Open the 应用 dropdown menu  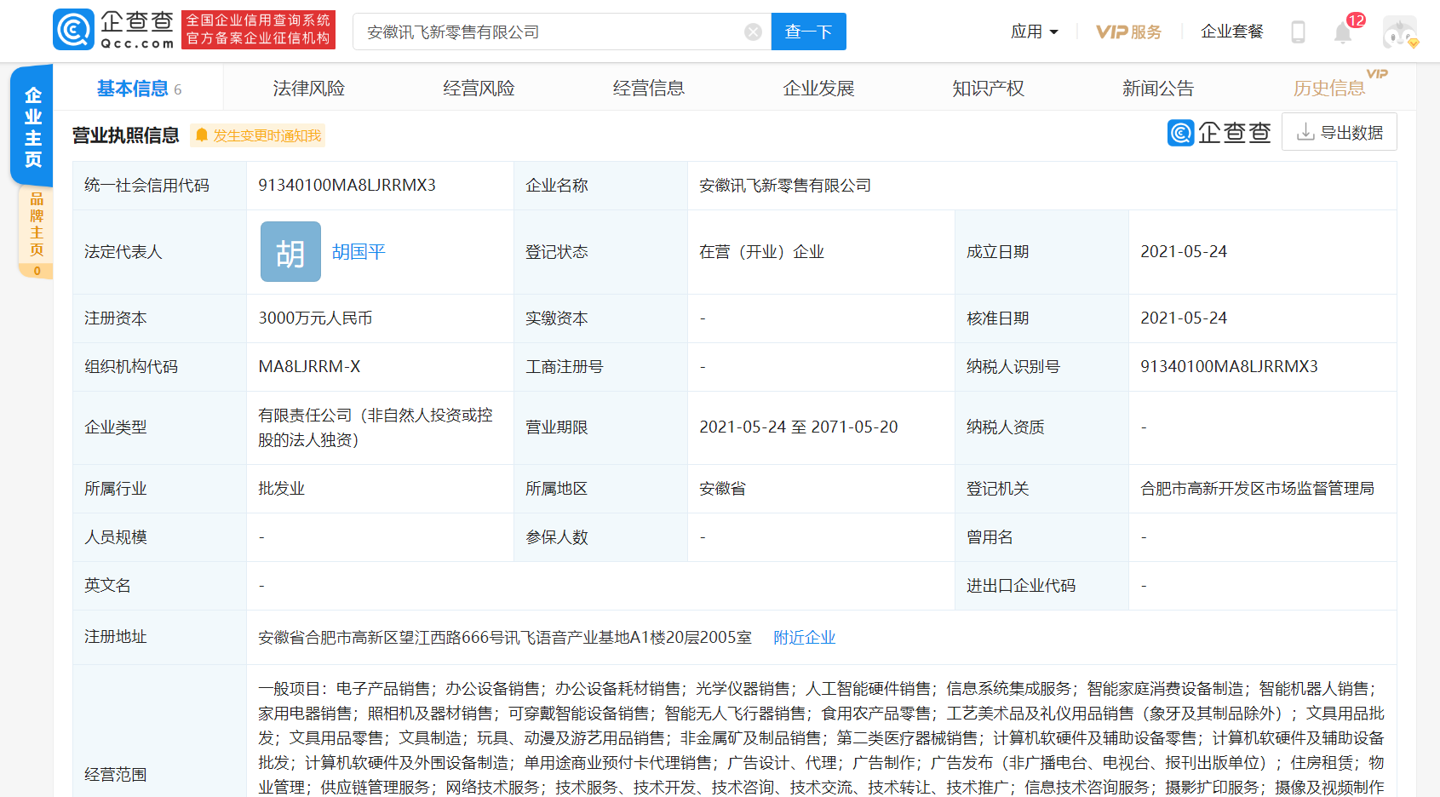[1033, 31]
